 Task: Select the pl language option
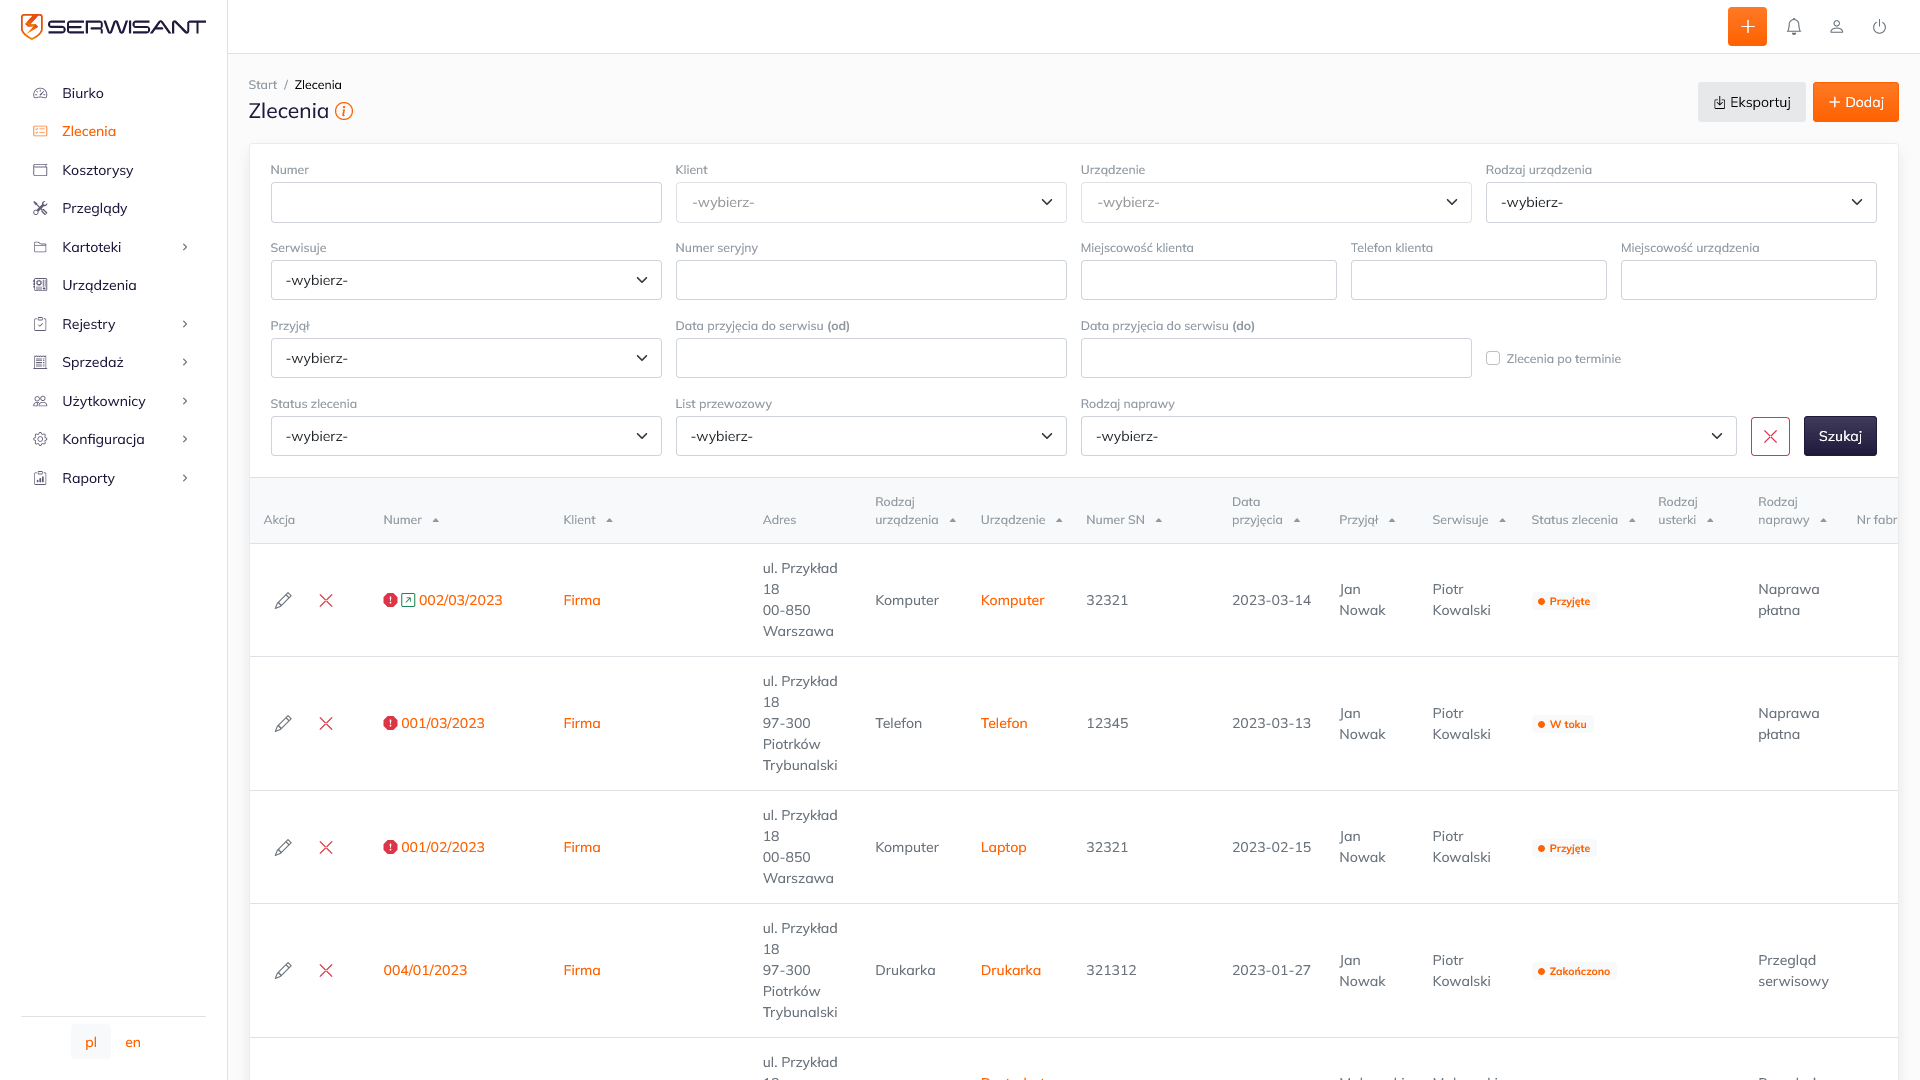91,1042
